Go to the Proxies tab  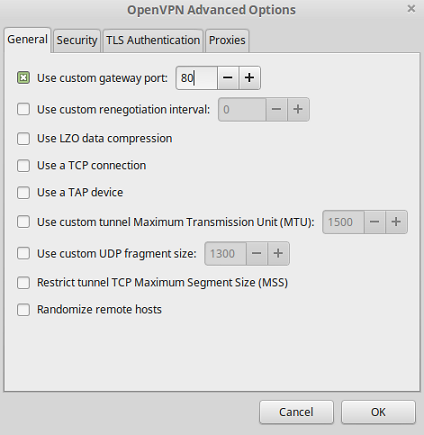pyautogui.click(x=227, y=41)
